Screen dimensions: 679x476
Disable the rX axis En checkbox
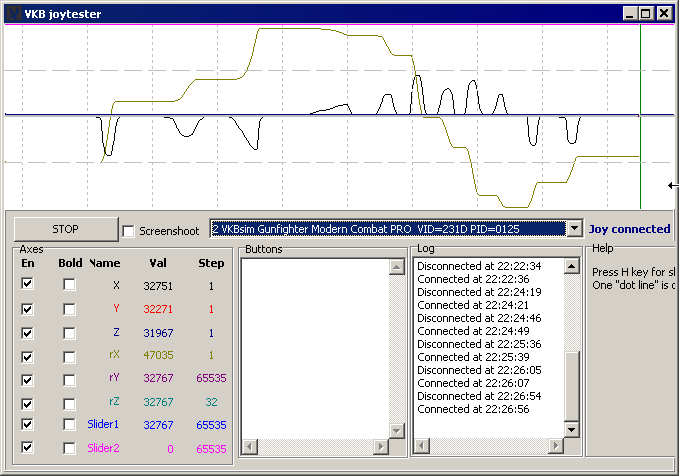[27, 356]
